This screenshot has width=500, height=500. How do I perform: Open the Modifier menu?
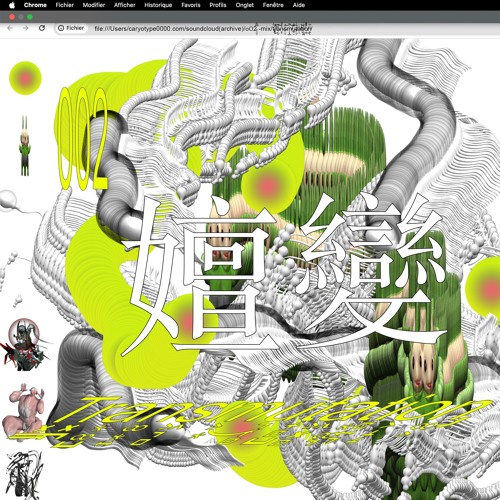[x=94, y=5]
